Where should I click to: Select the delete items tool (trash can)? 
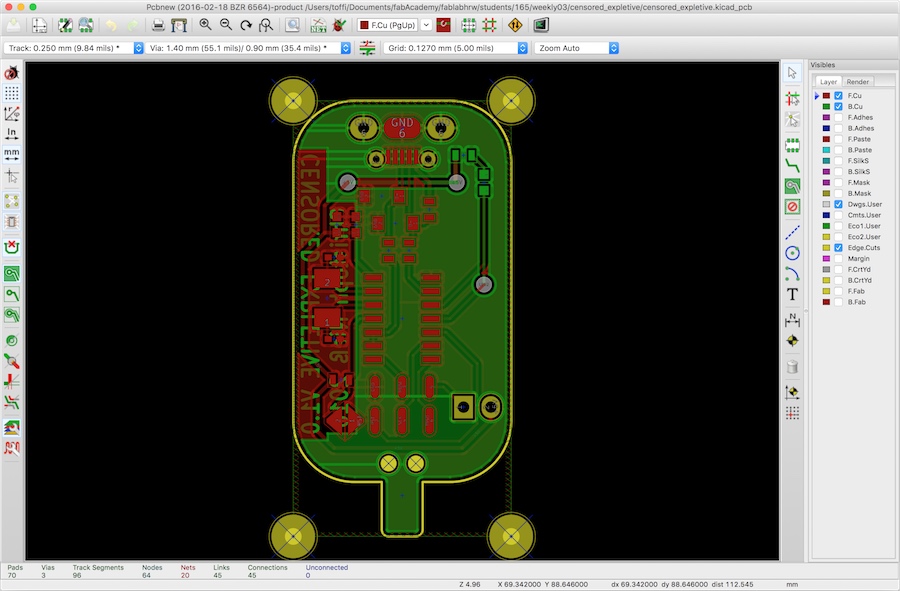click(x=792, y=367)
